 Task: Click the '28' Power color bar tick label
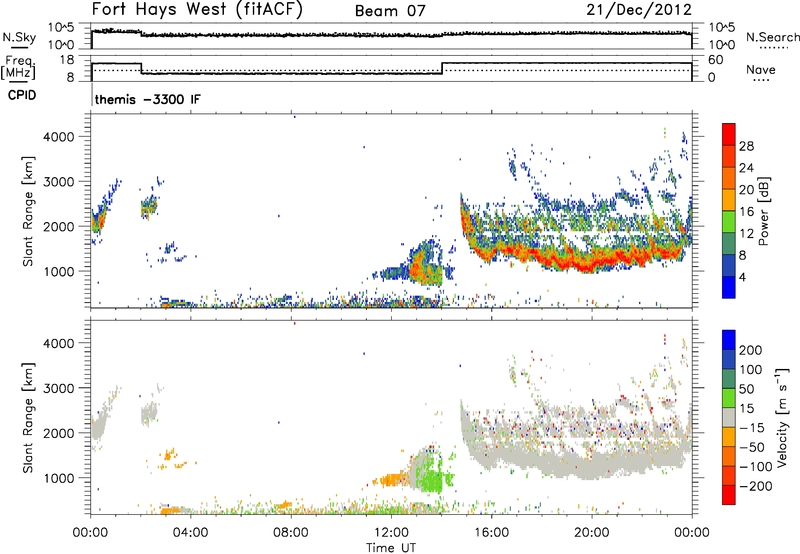[x=746, y=146]
